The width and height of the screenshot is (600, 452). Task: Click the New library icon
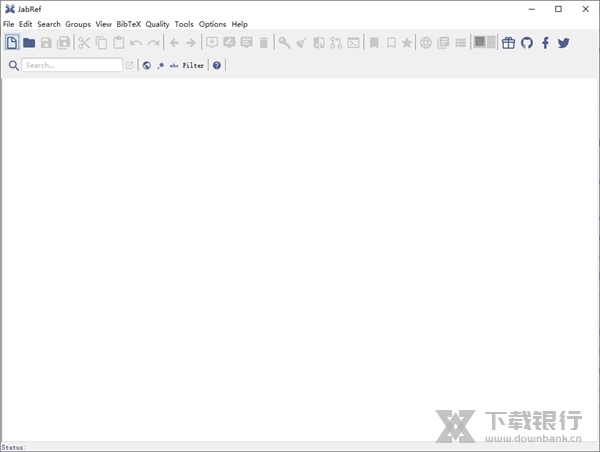point(12,43)
